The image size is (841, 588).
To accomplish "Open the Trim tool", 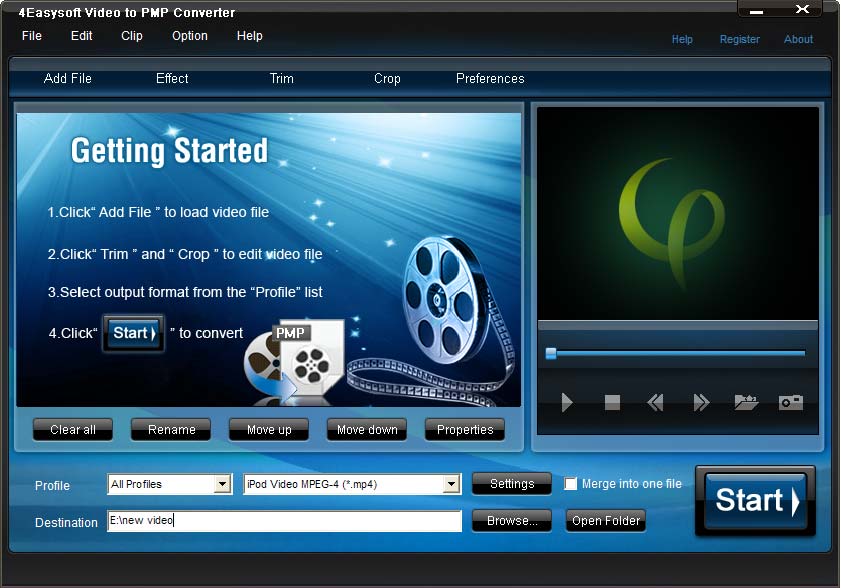I will pos(281,78).
